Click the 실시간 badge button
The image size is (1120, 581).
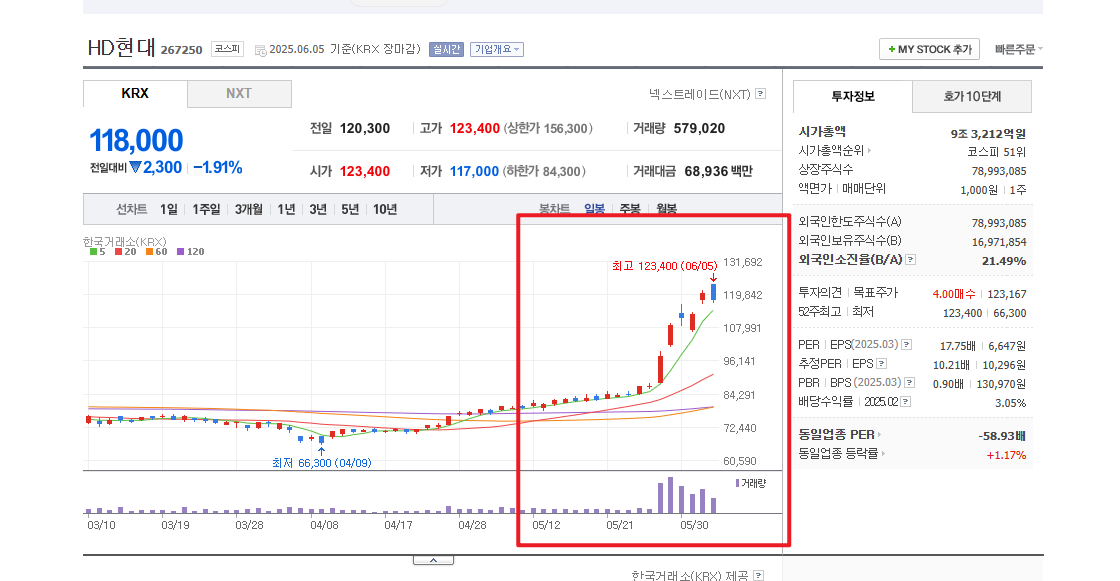coord(446,49)
